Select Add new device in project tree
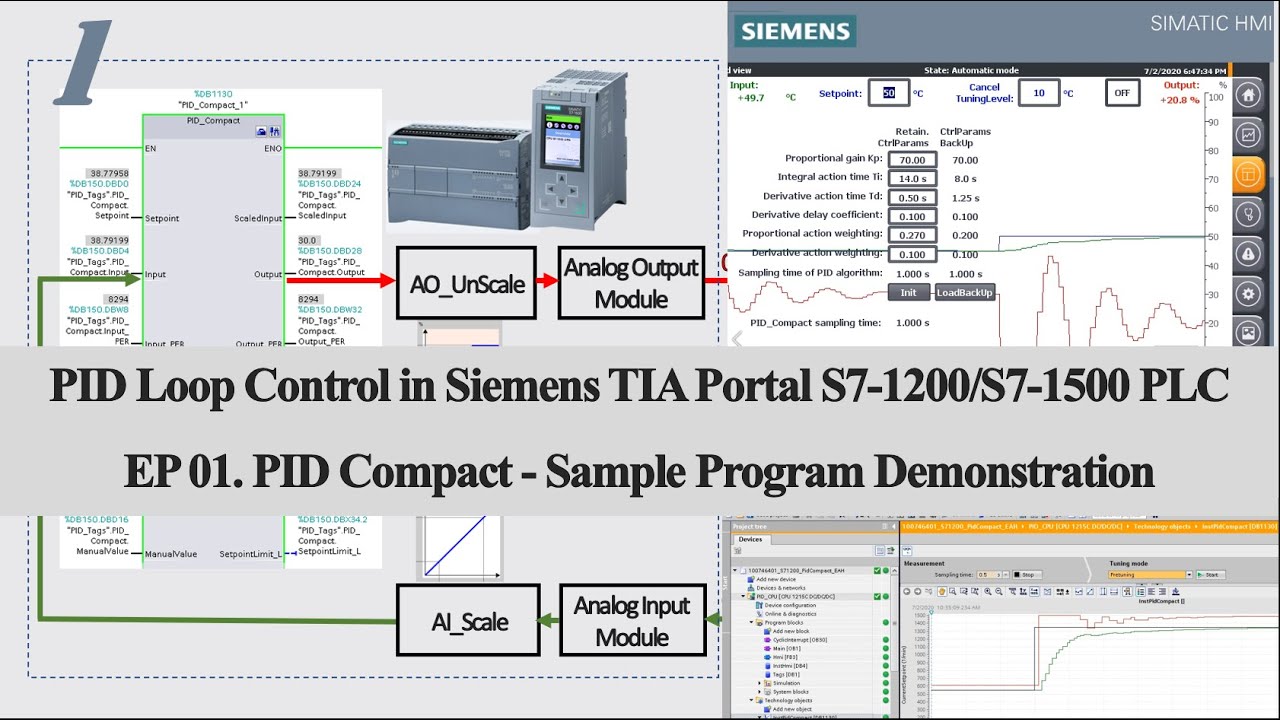 [x=777, y=579]
